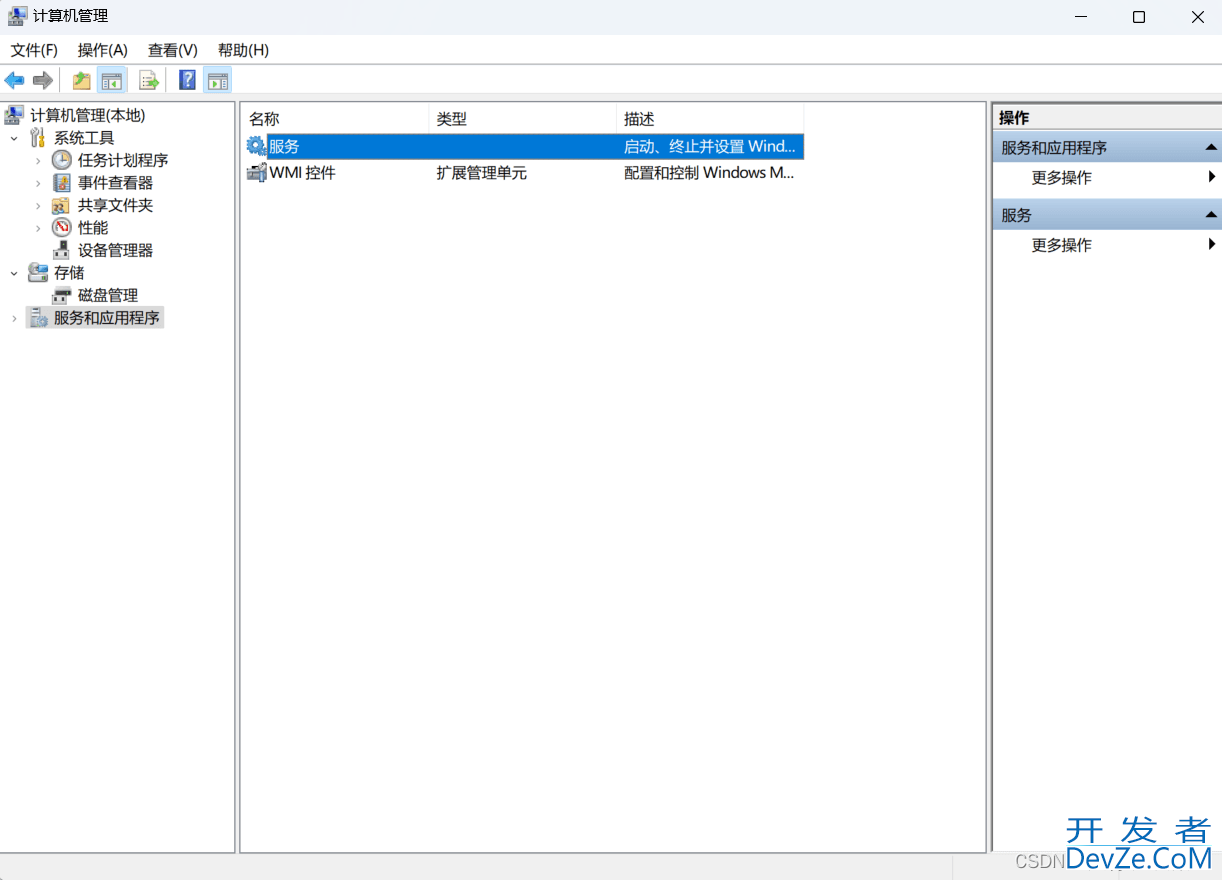1222x880 pixels.
Task: Click the 操作 pane header
Action: (1107, 118)
